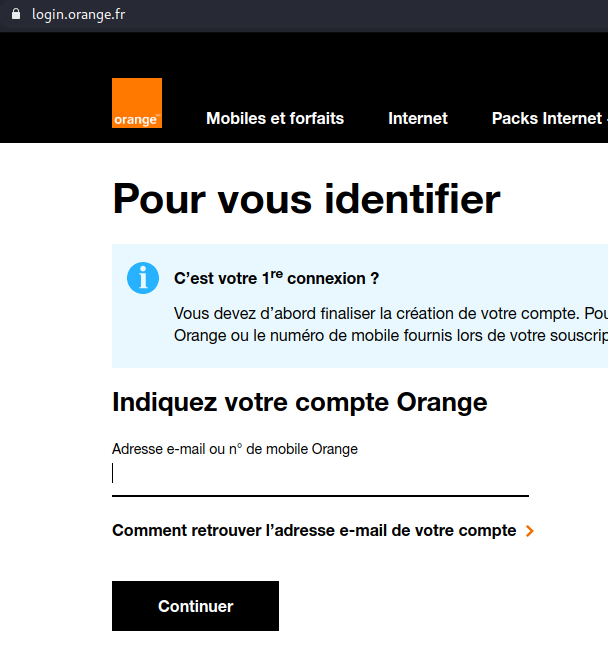Click the Adresse e-mail ou n° de mobile label
Viewport: 608px width, 664px height.
click(235, 449)
